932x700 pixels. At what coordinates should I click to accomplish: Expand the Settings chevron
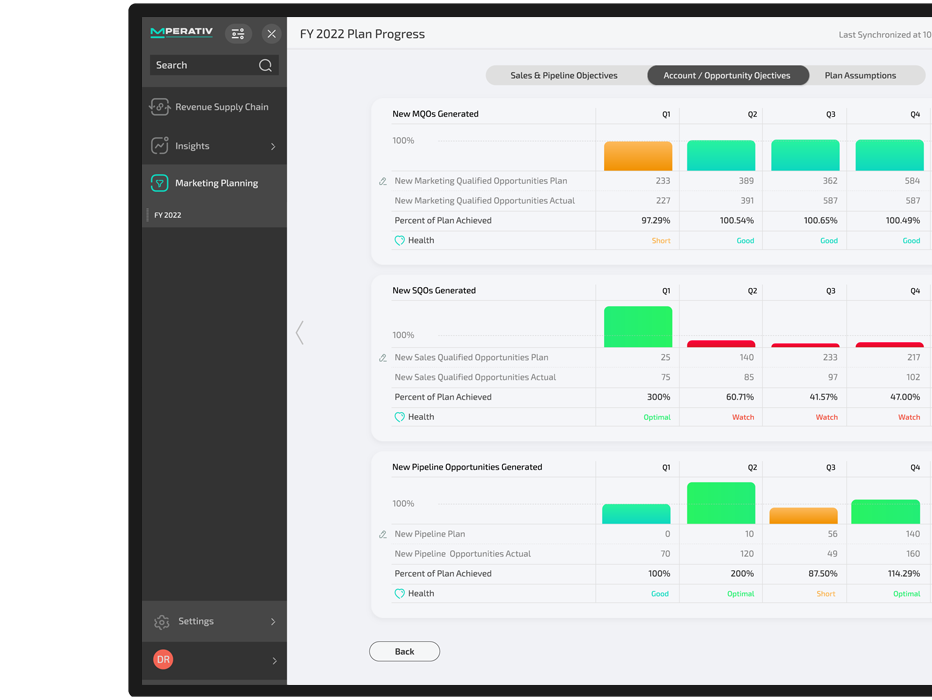pos(273,622)
